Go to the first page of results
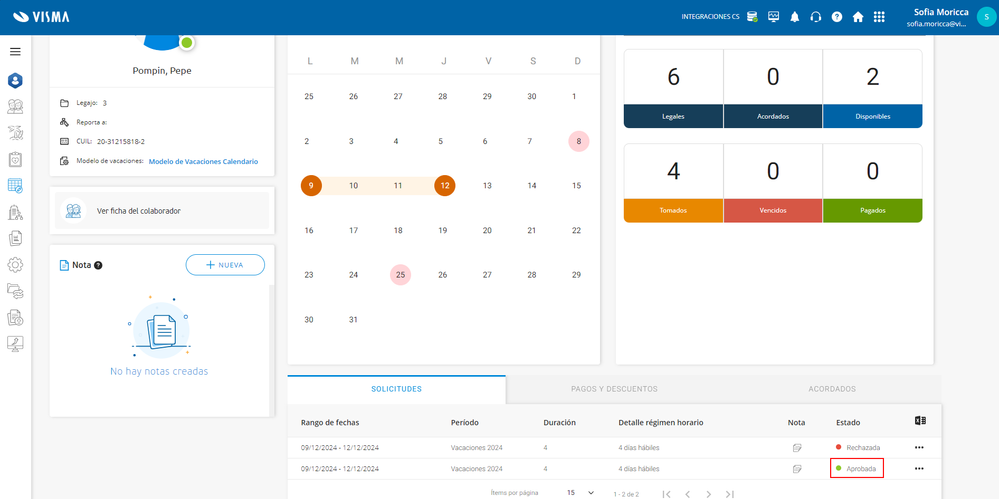Screen dimensions: 999x499 point(666,494)
